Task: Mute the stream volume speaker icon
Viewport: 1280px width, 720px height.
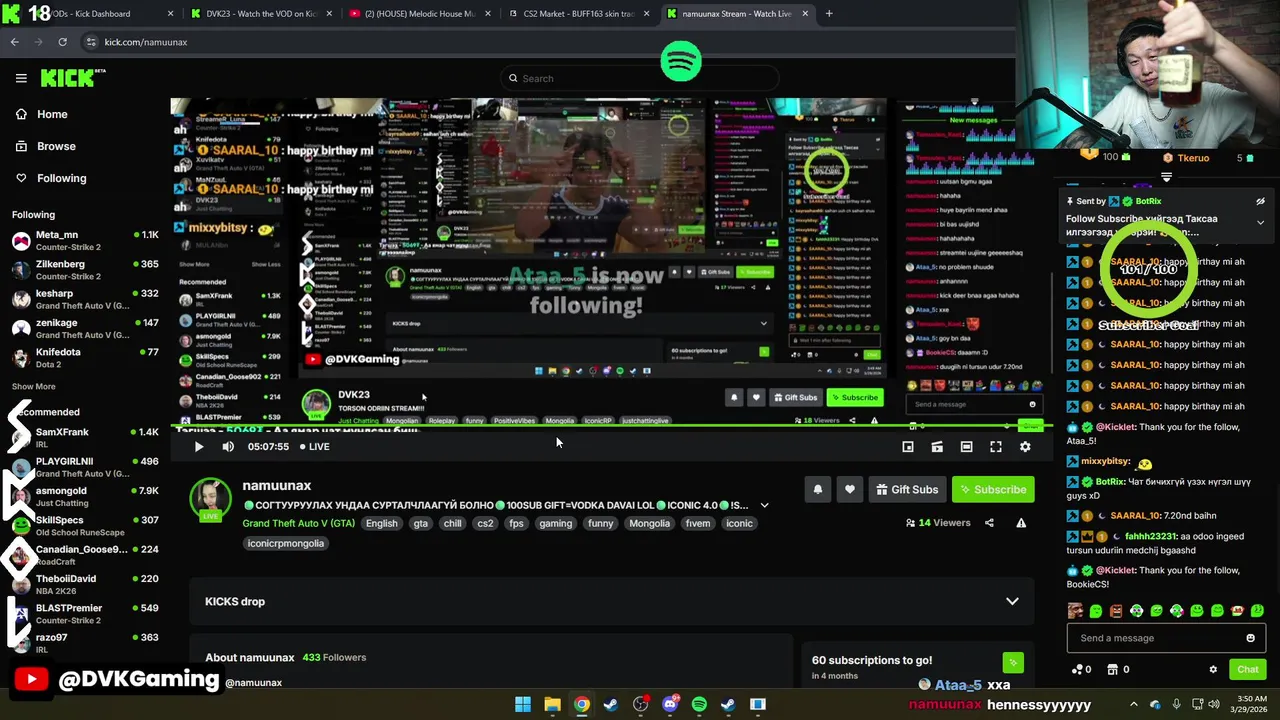Action: [228, 447]
